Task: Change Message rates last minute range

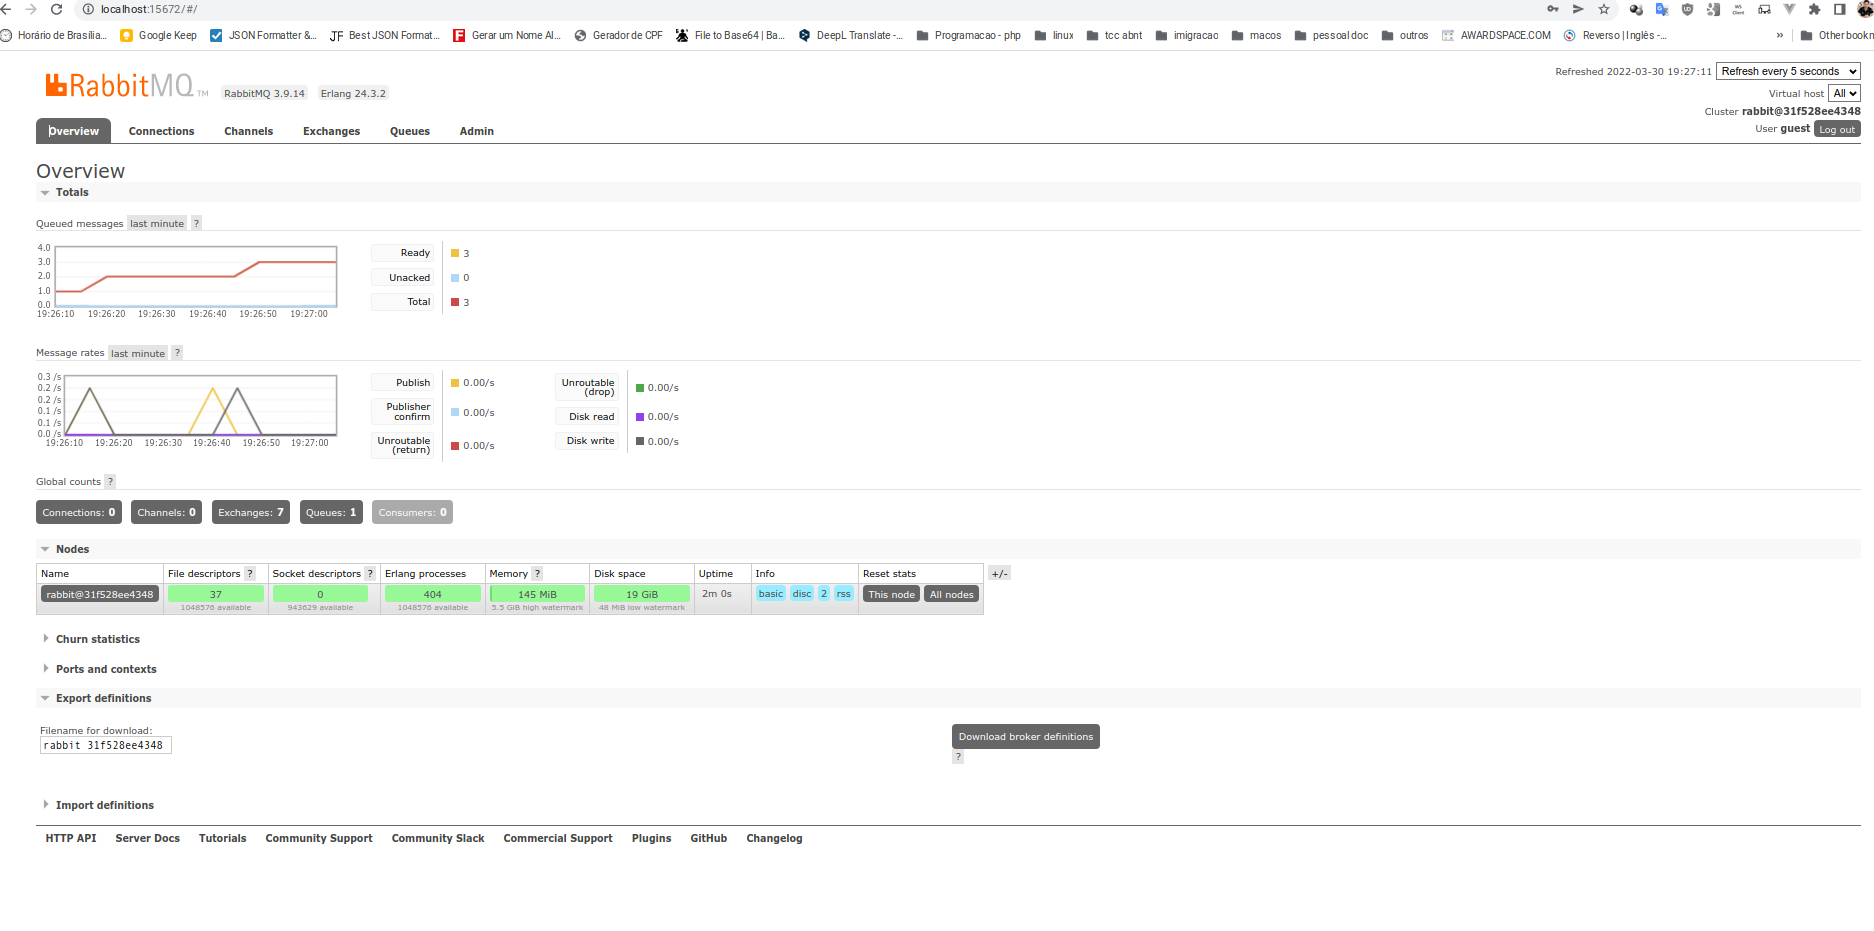Action: point(138,353)
